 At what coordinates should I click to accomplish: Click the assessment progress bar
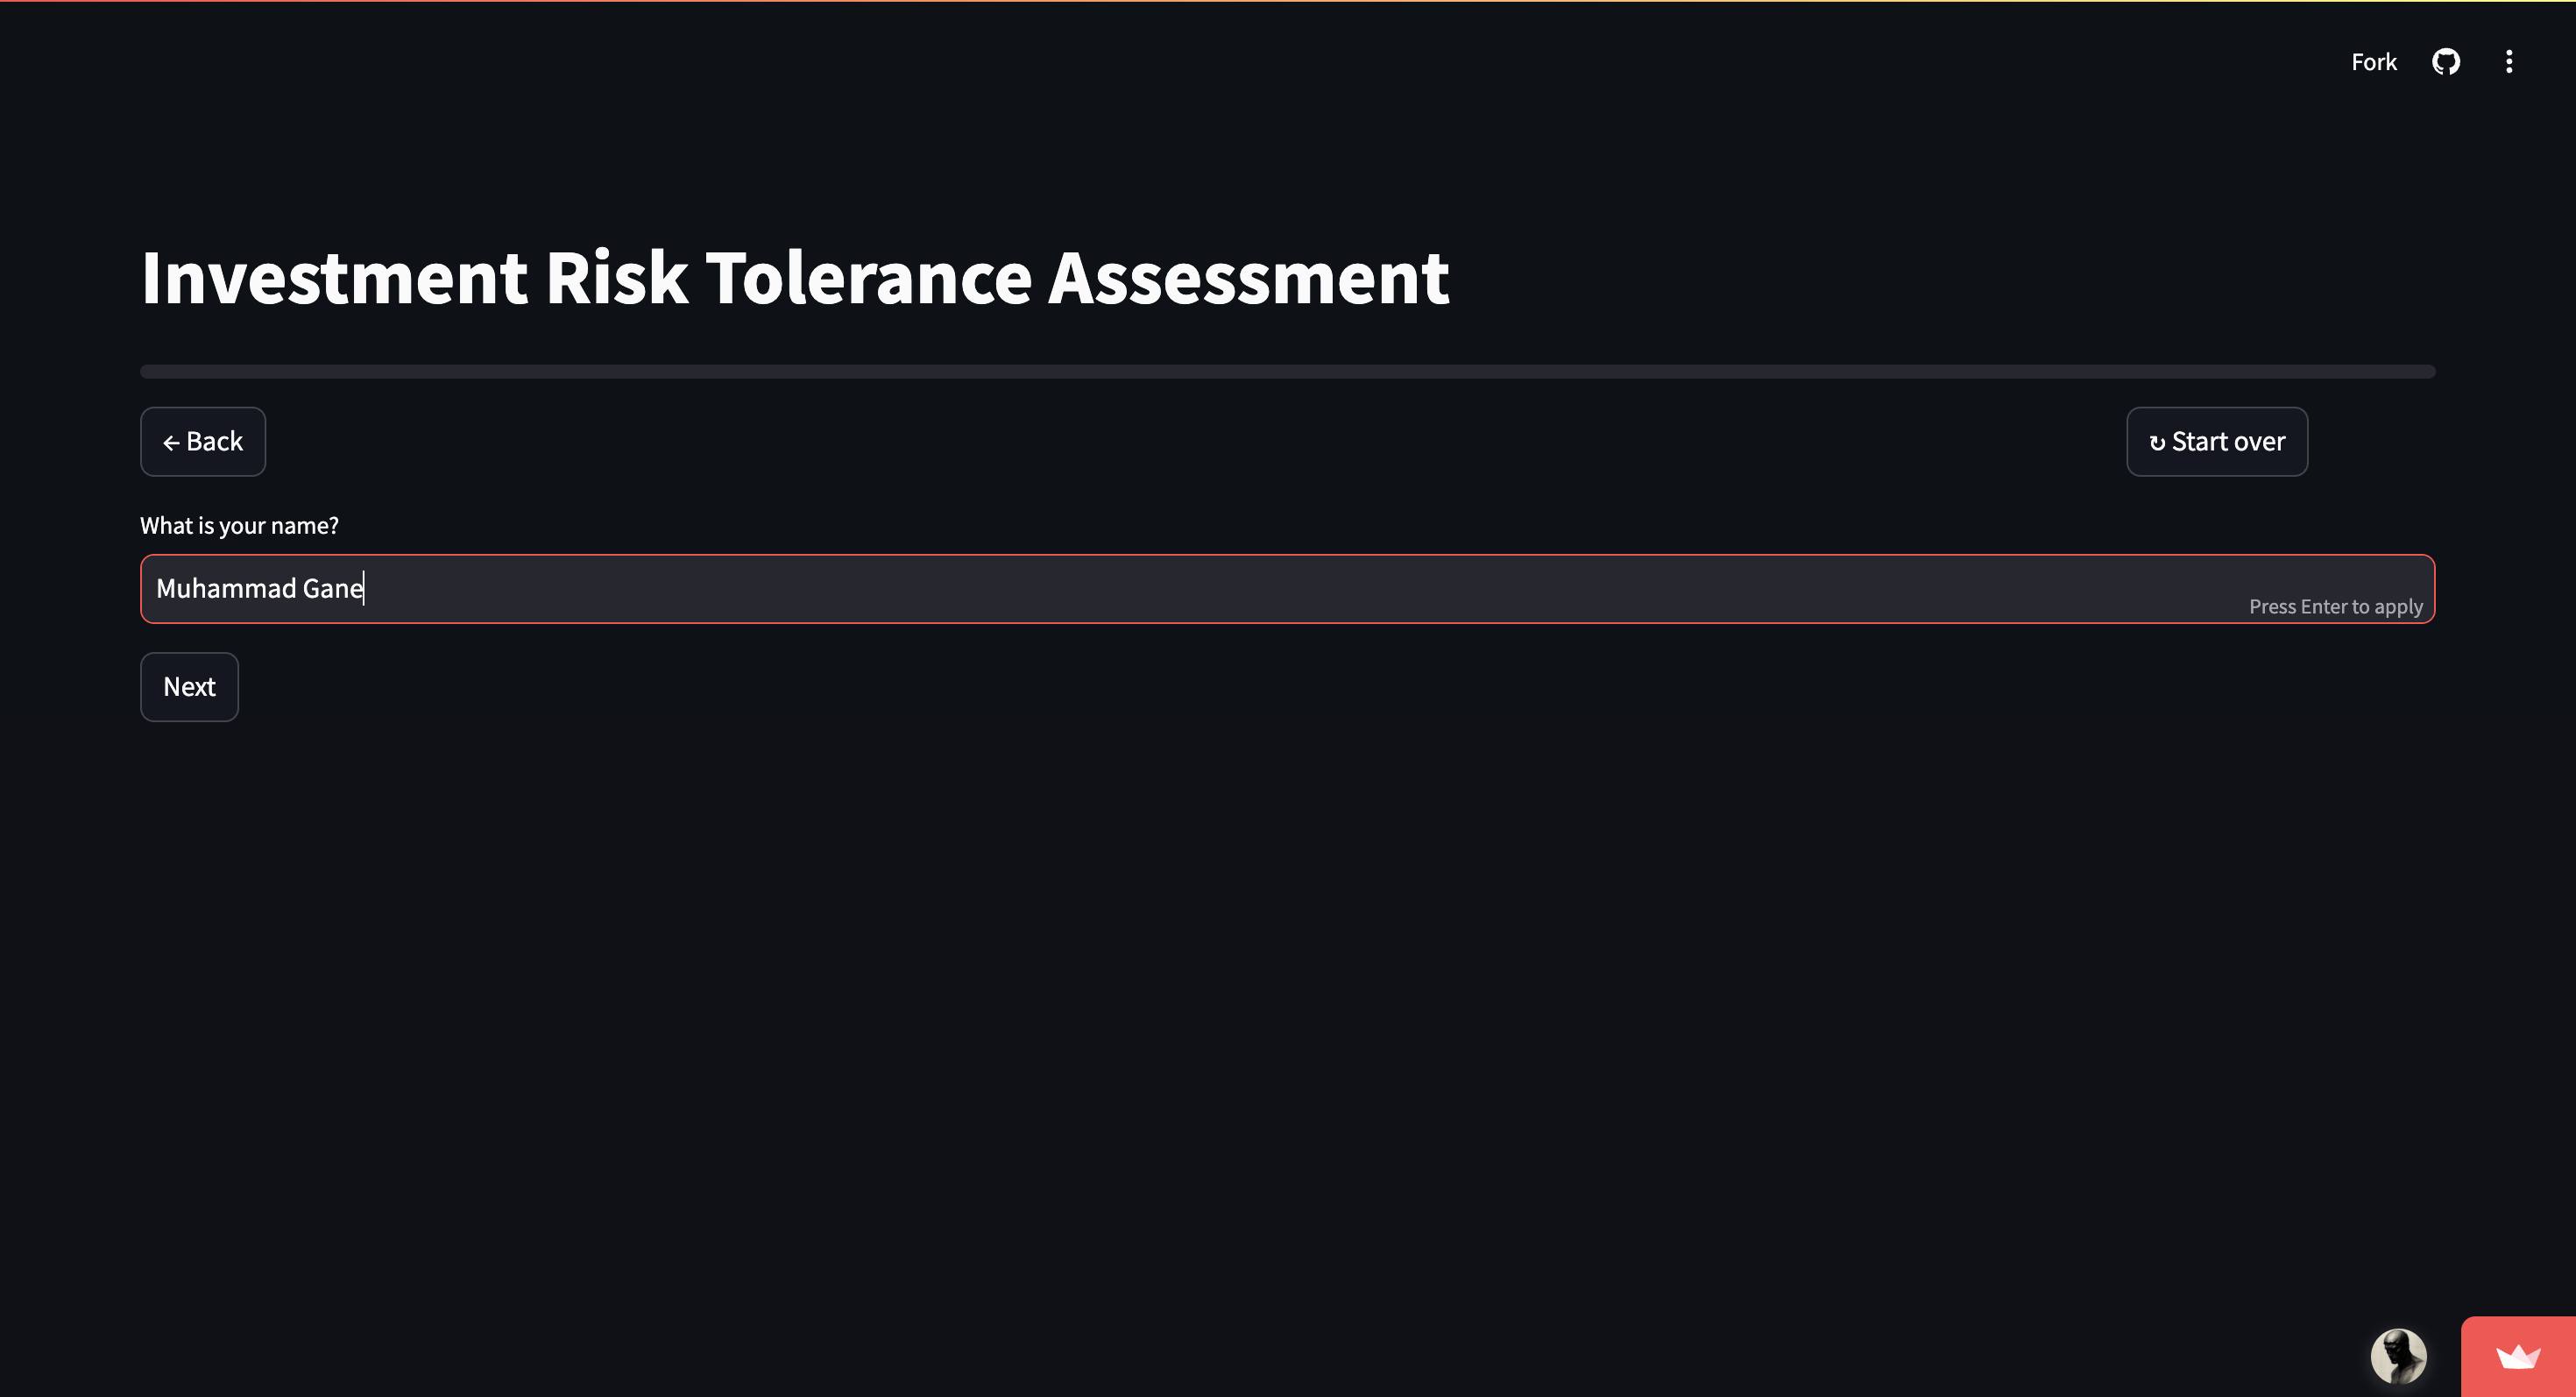point(1287,372)
